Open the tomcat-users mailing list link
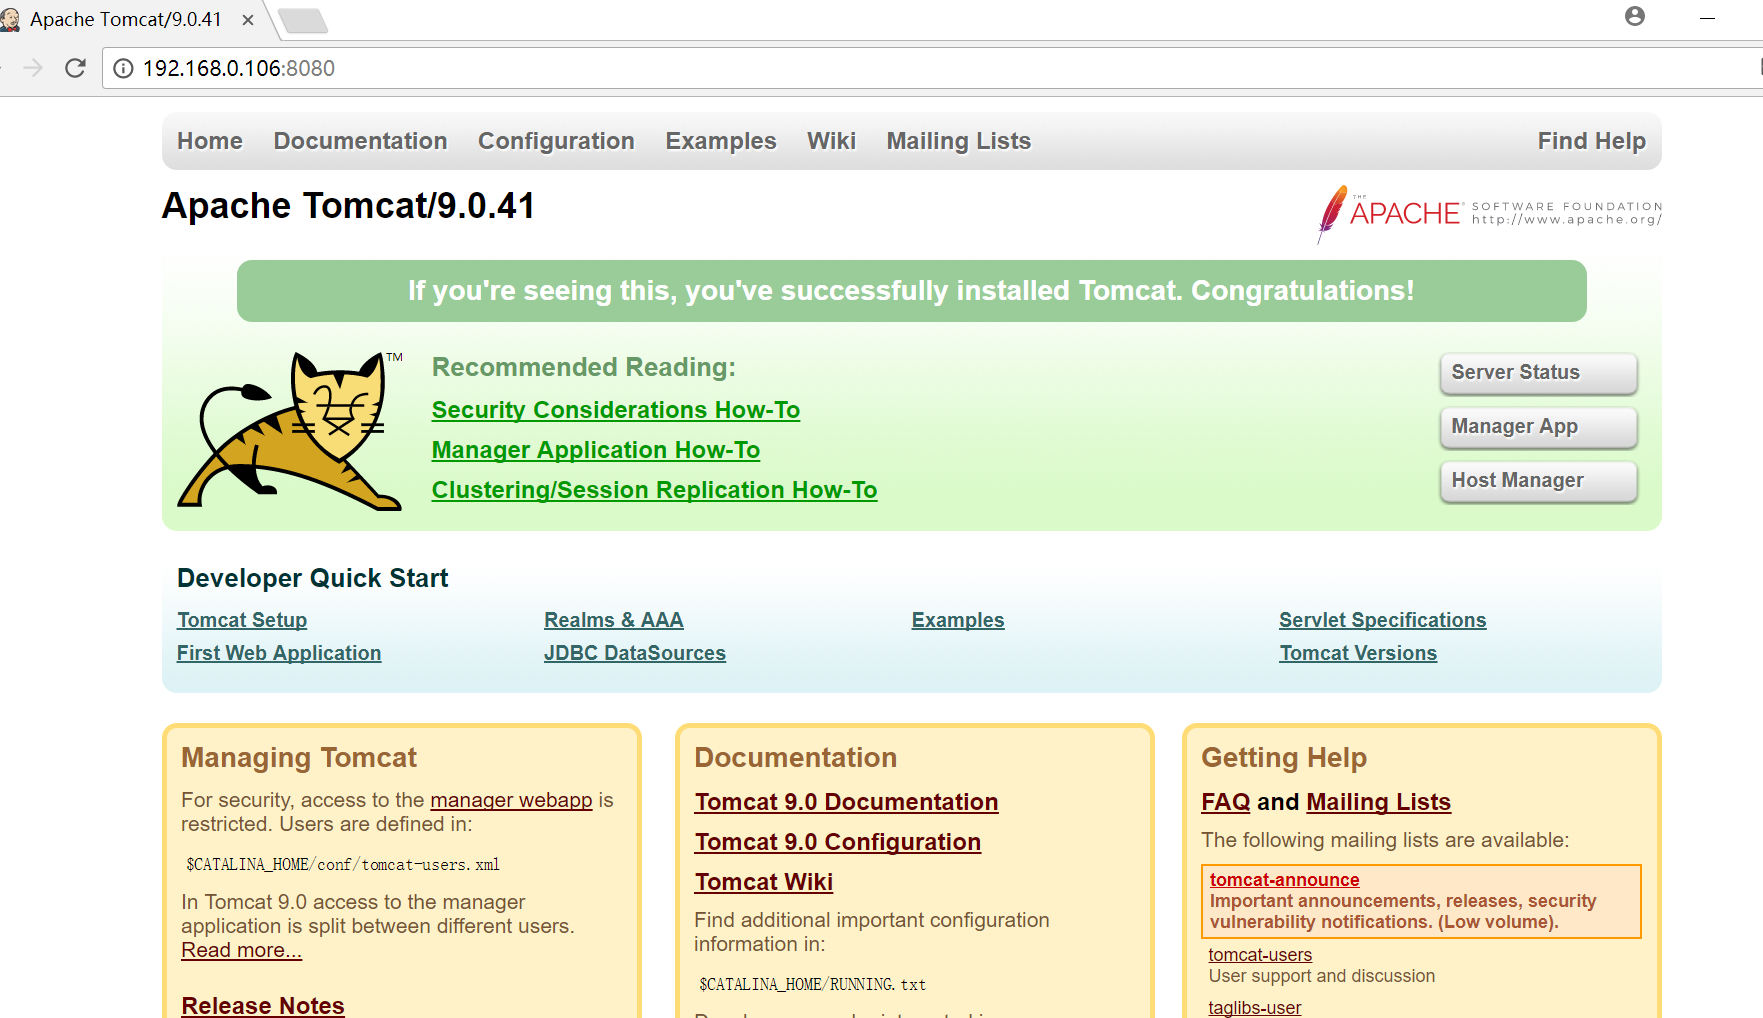The height and width of the screenshot is (1018, 1763). (x=1260, y=955)
